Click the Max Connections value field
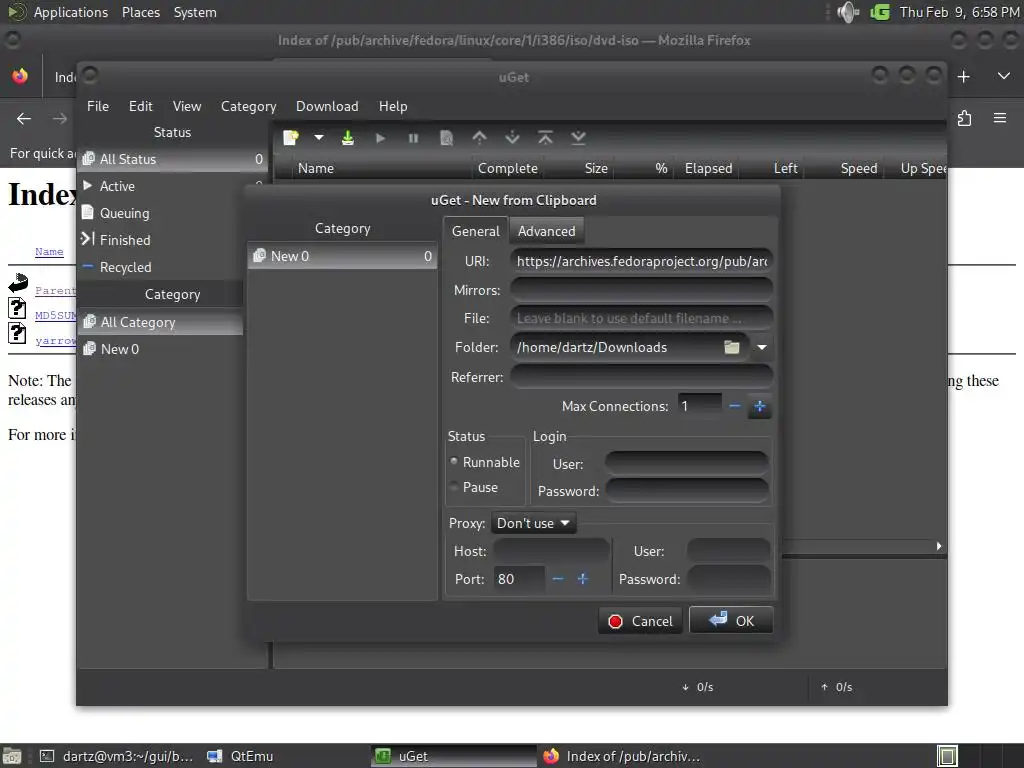Screen dimensions: 1024x768 699,406
